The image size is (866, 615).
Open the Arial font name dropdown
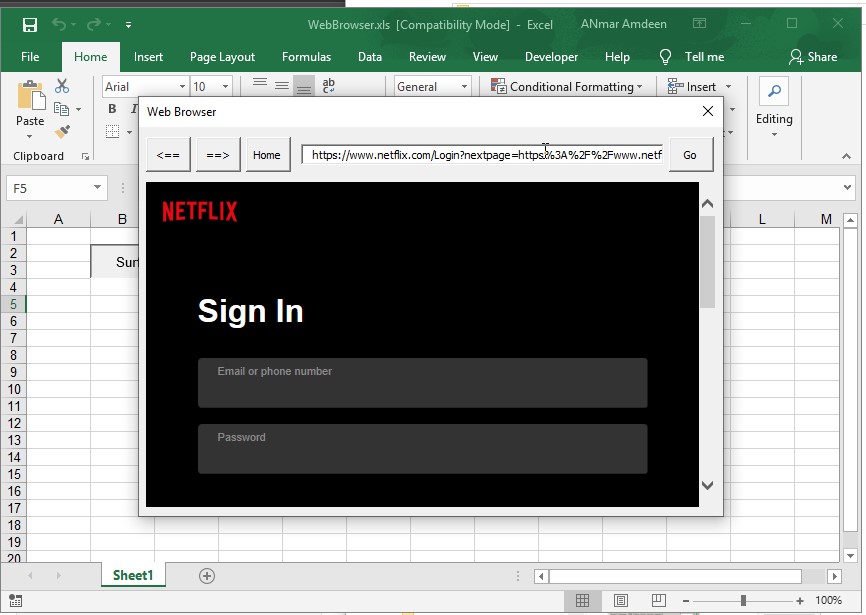point(182,87)
